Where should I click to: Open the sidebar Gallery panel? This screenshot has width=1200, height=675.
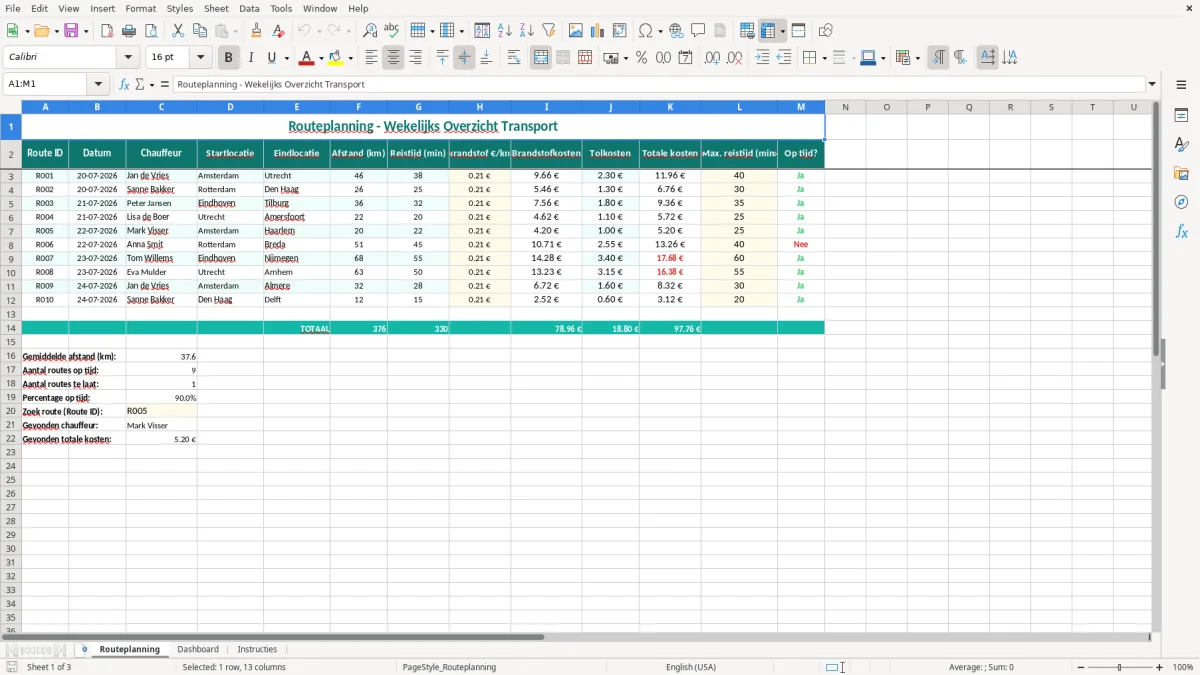tap(1181, 173)
